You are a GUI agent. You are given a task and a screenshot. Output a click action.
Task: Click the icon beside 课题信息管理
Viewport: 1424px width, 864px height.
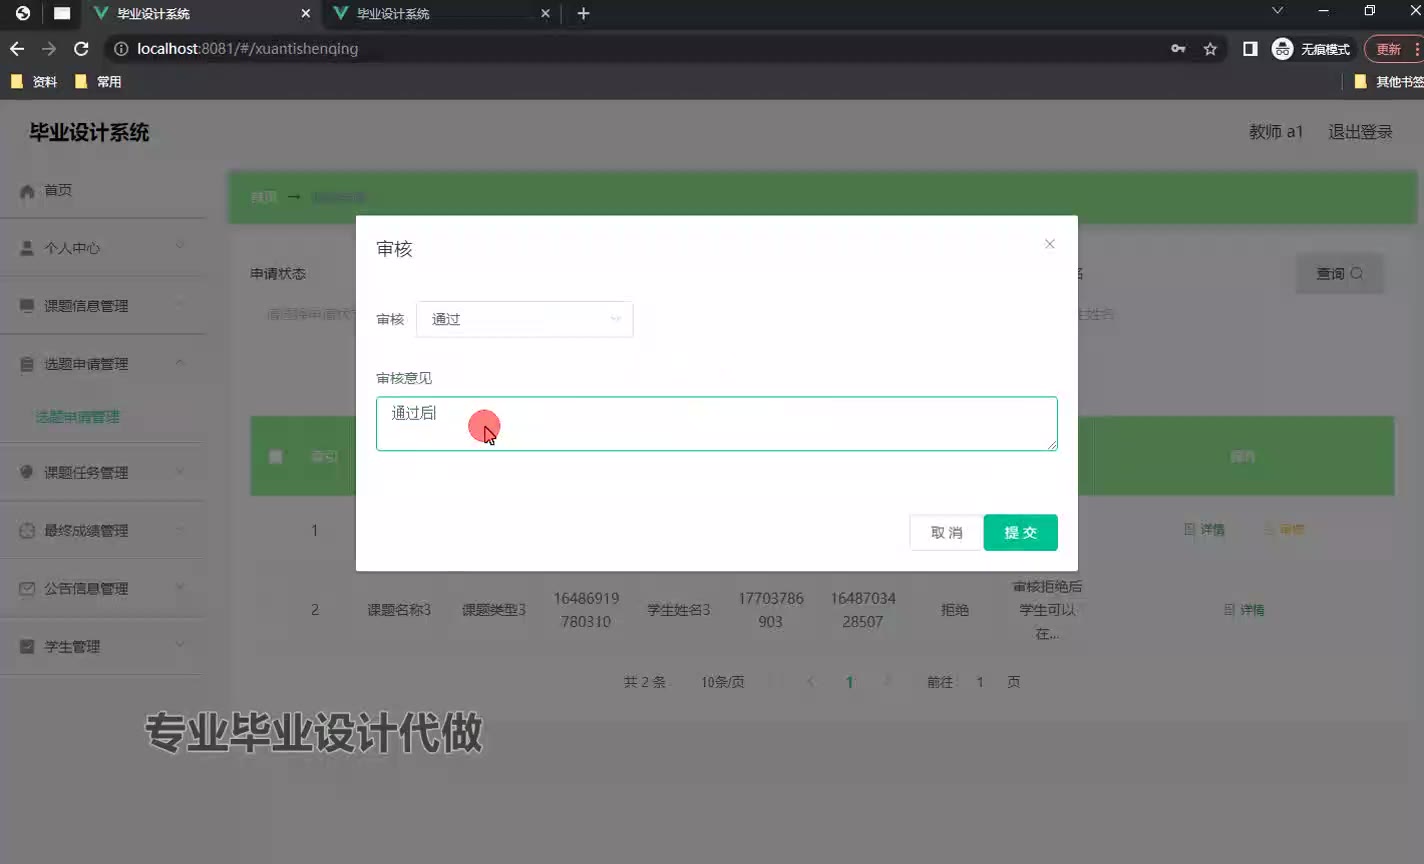[27, 306]
